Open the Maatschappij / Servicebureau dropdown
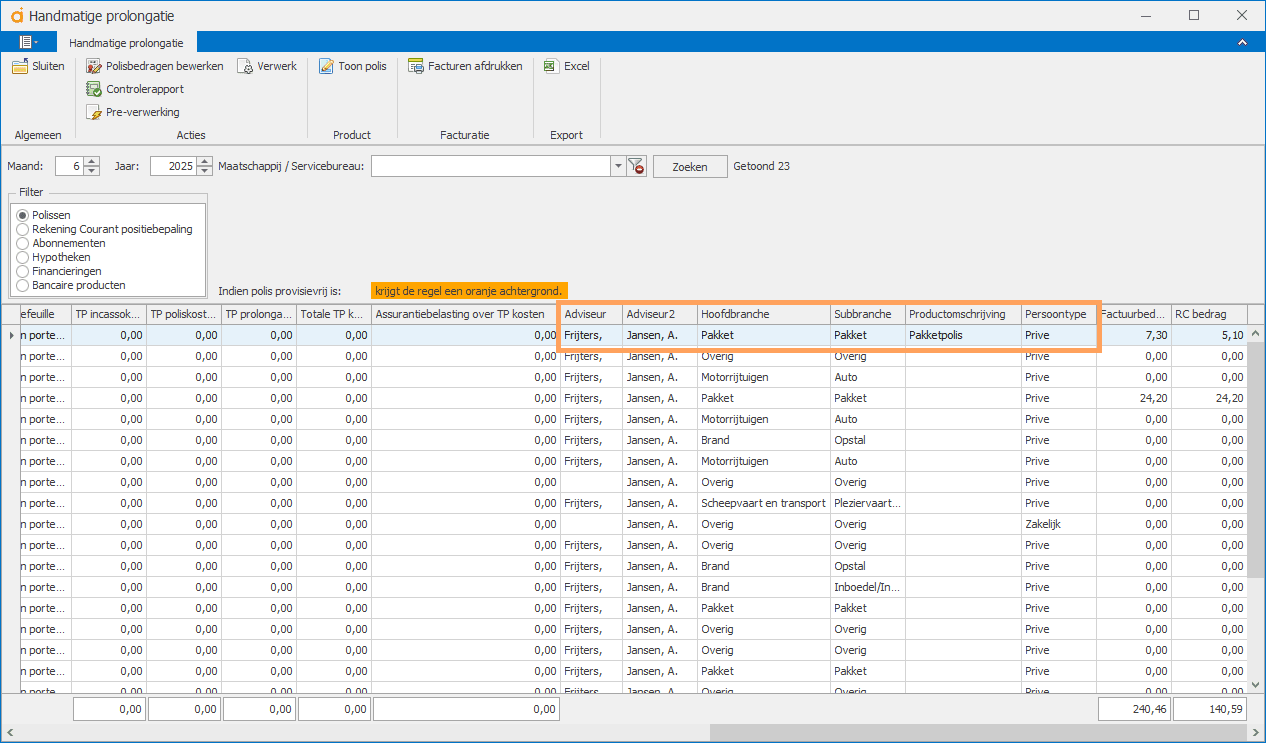Viewport: 1266px width, 743px height. pyautogui.click(x=618, y=166)
